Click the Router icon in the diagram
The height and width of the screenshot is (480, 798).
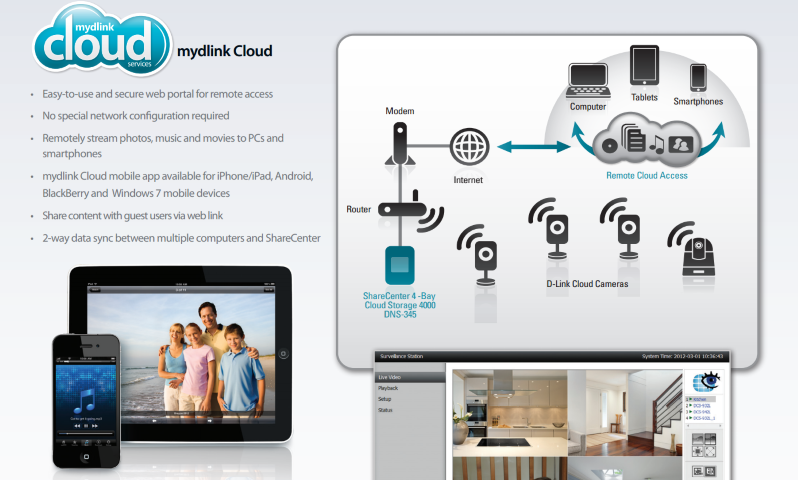pyautogui.click(x=410, y=211)
